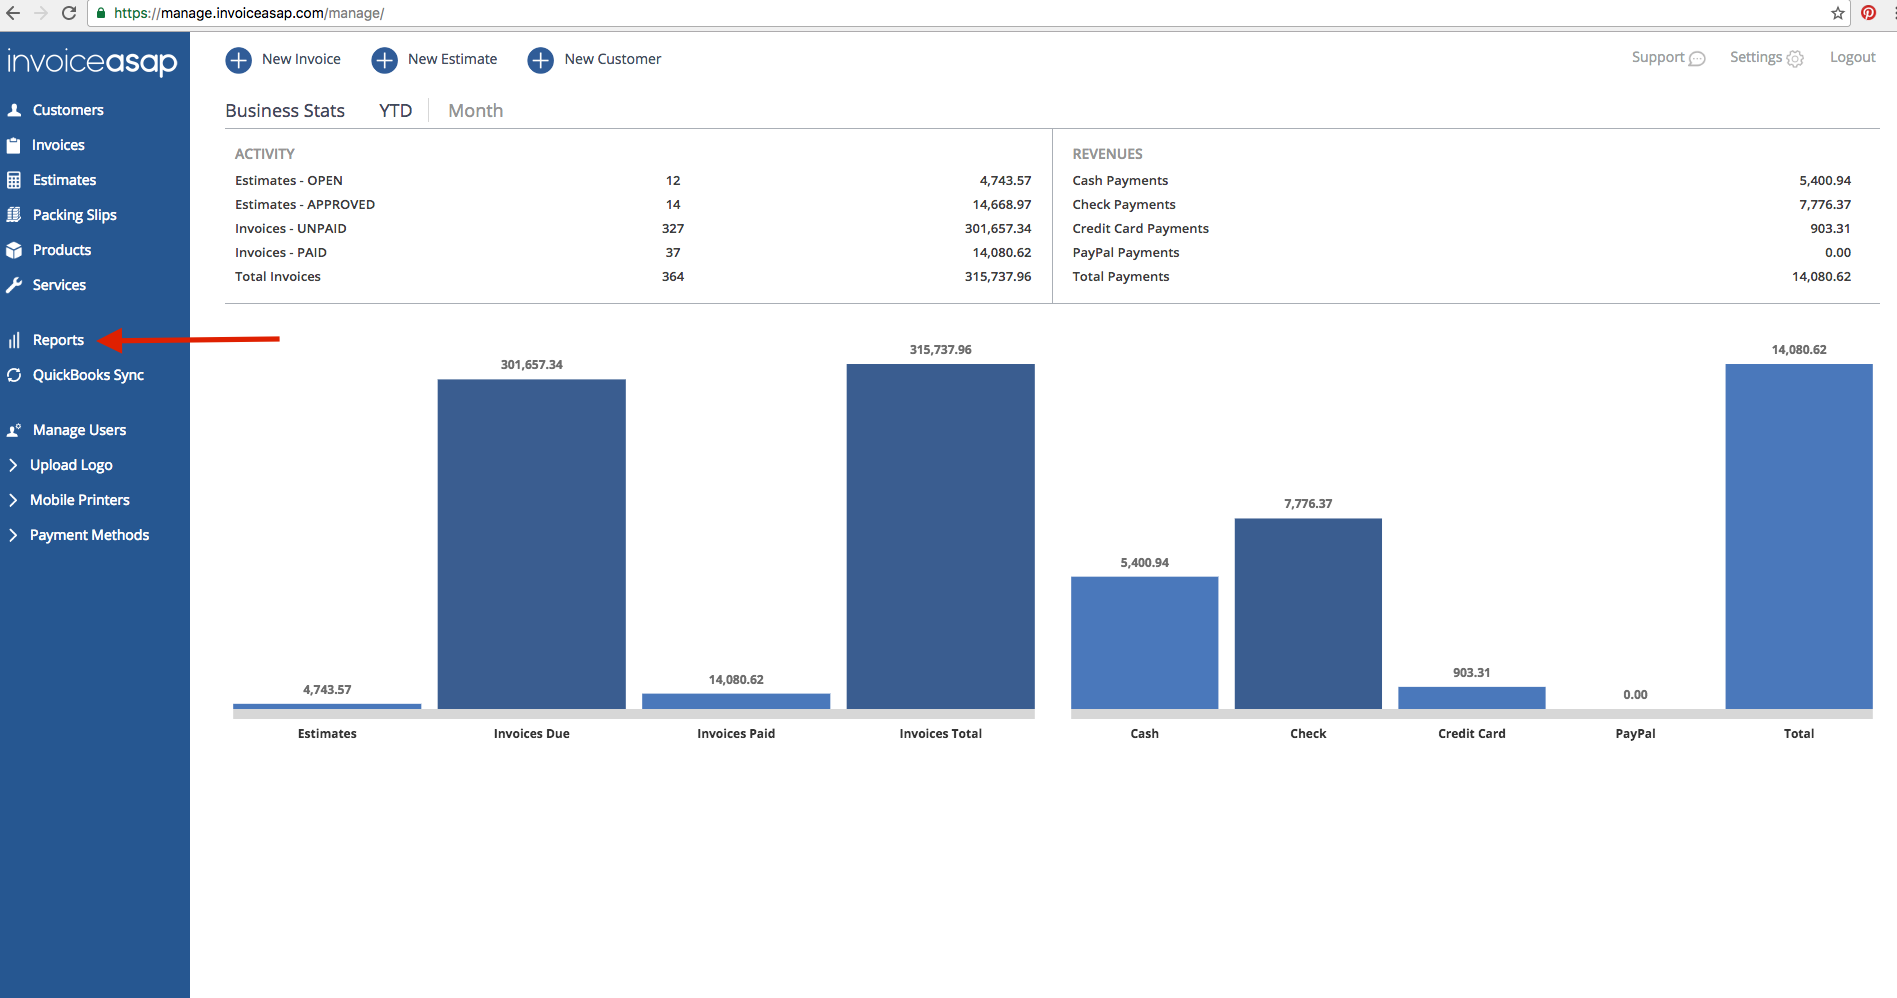Viewport: 1897px width, 998px height.
Task: Click the New Invoice plus icon
Action: point(238,60)
